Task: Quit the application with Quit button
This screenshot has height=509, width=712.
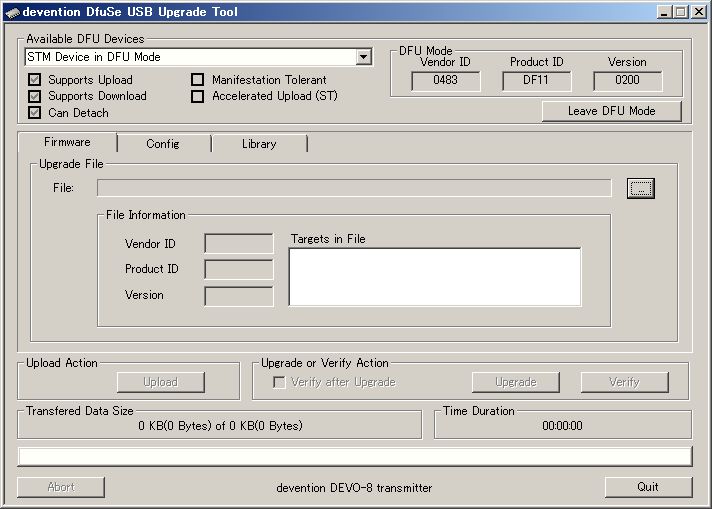Action: (648, 487)
